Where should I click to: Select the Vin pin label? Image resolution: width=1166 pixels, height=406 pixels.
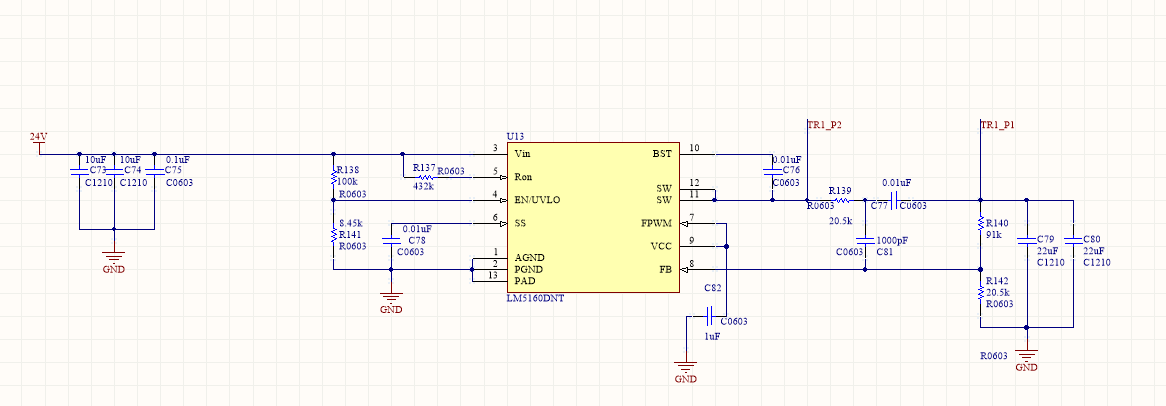pyautogui.click(x=522, y=154)
